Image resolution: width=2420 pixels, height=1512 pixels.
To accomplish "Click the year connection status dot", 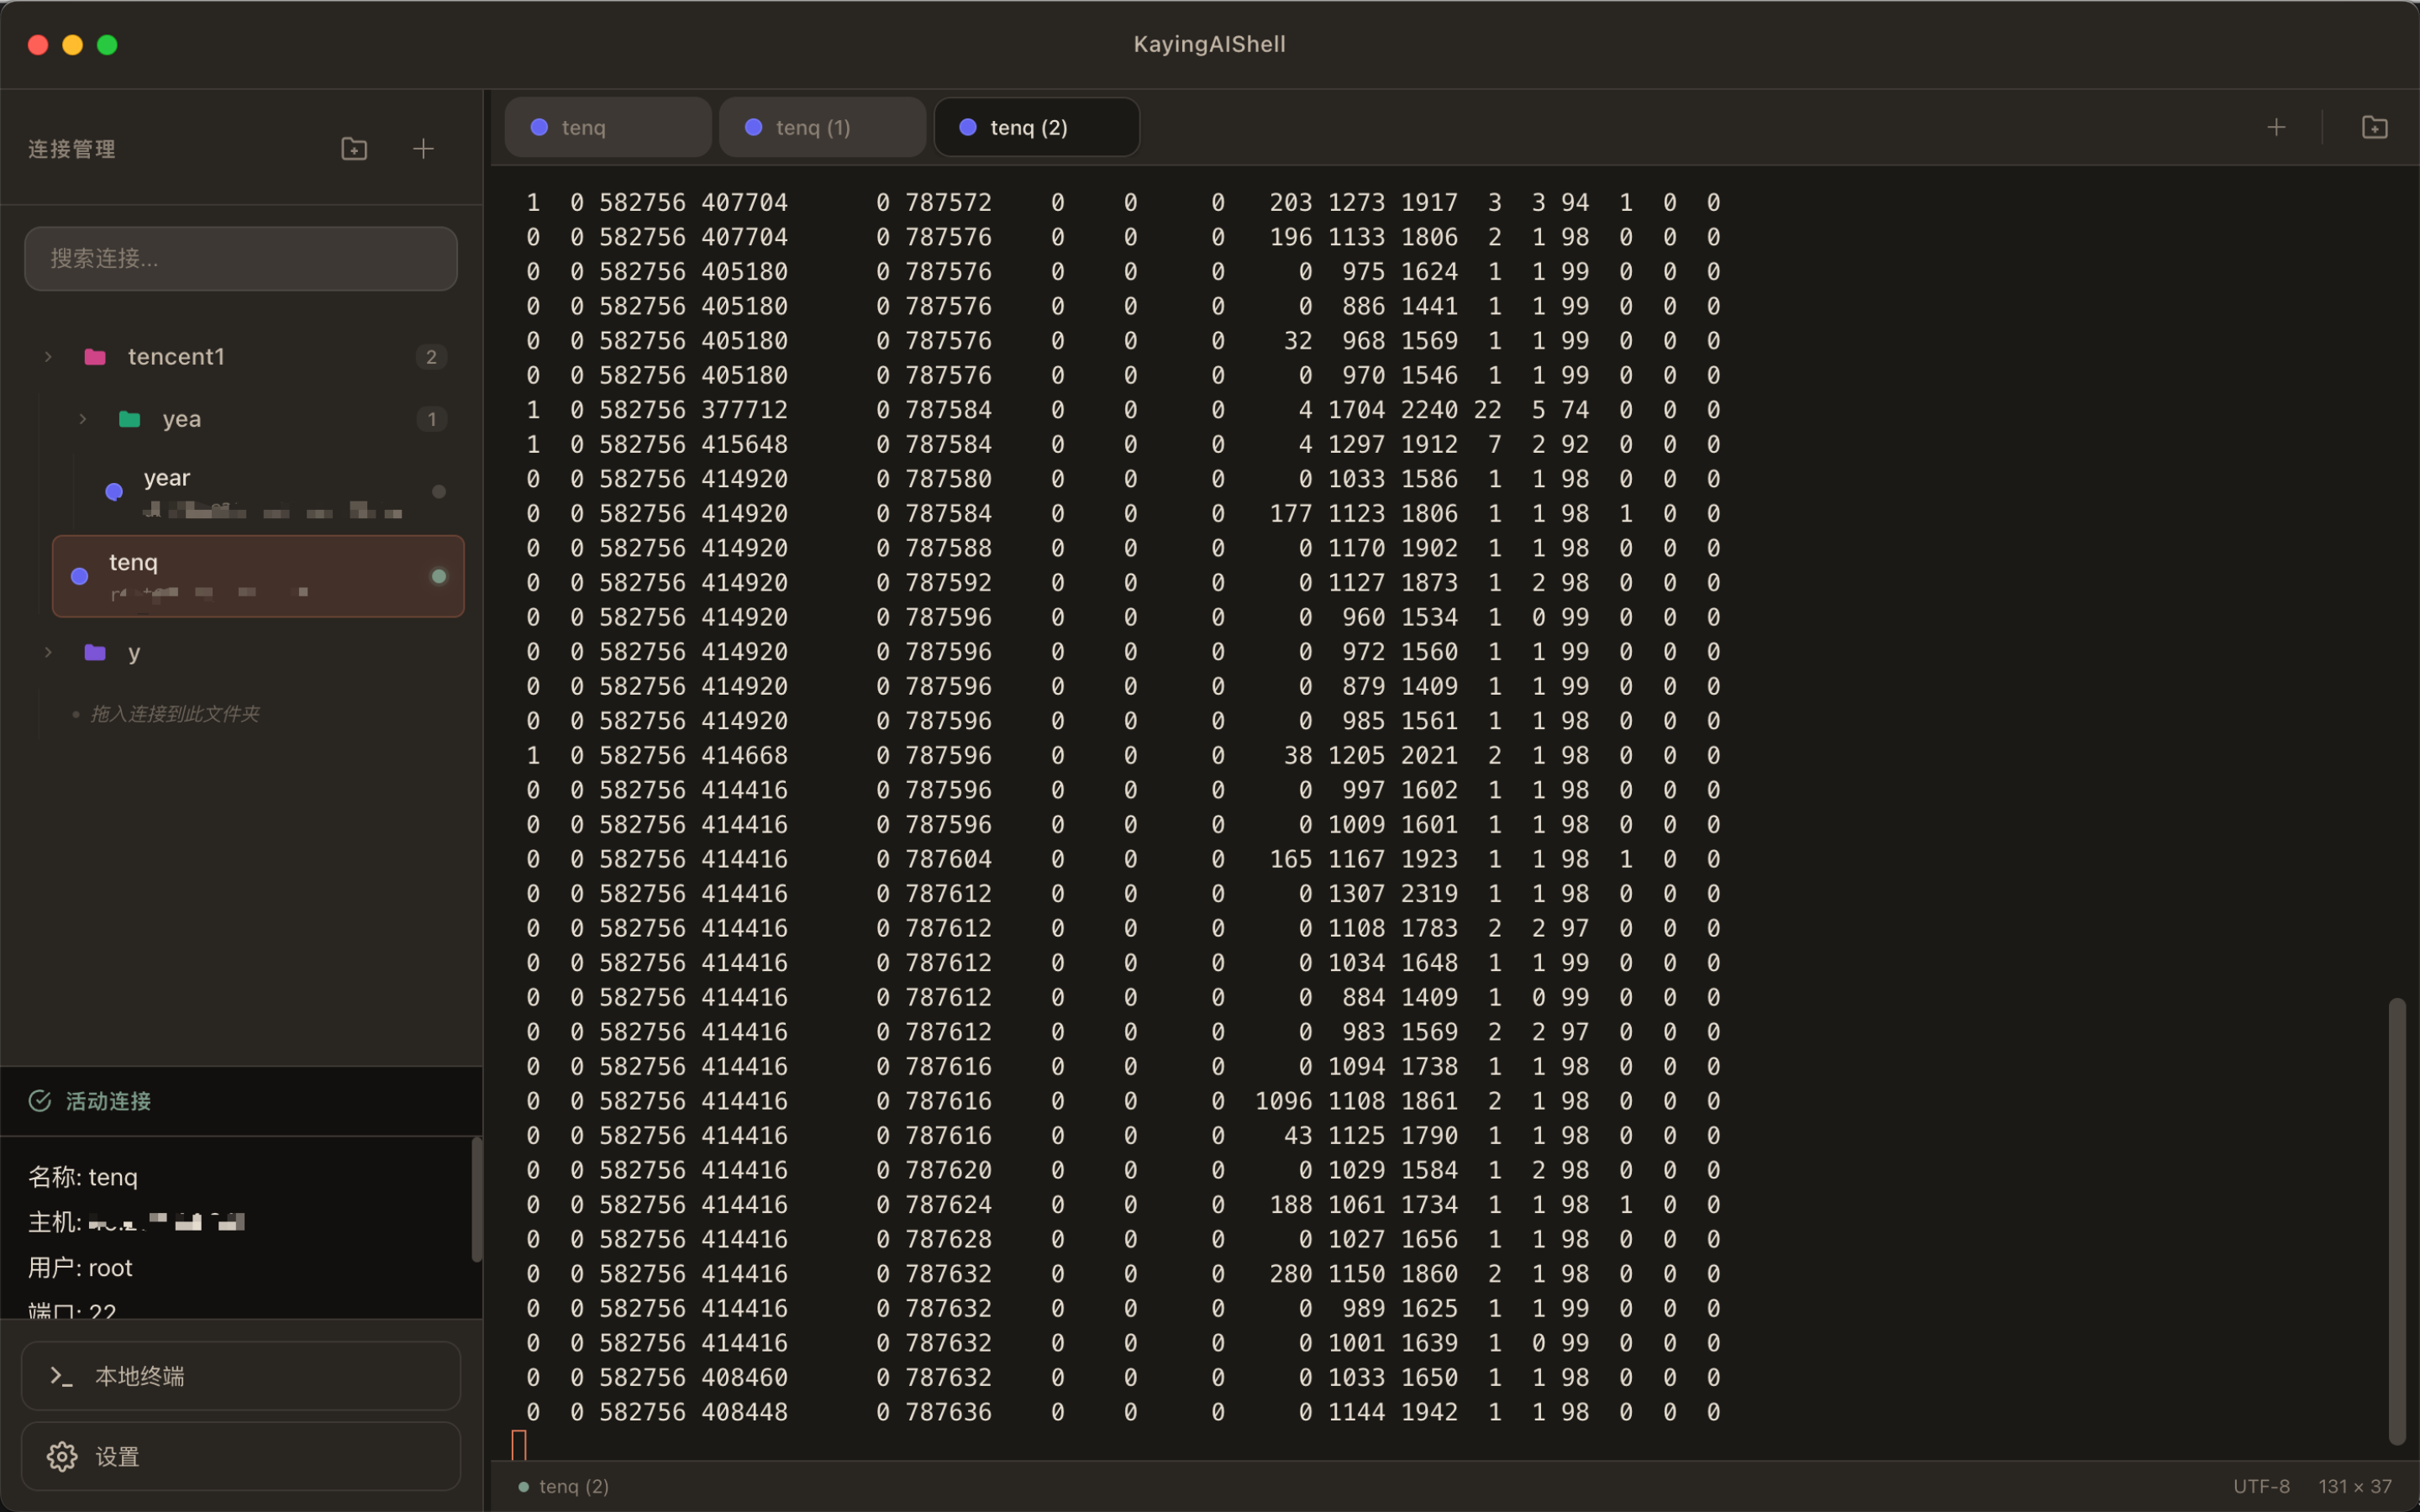I will (438, 491).
